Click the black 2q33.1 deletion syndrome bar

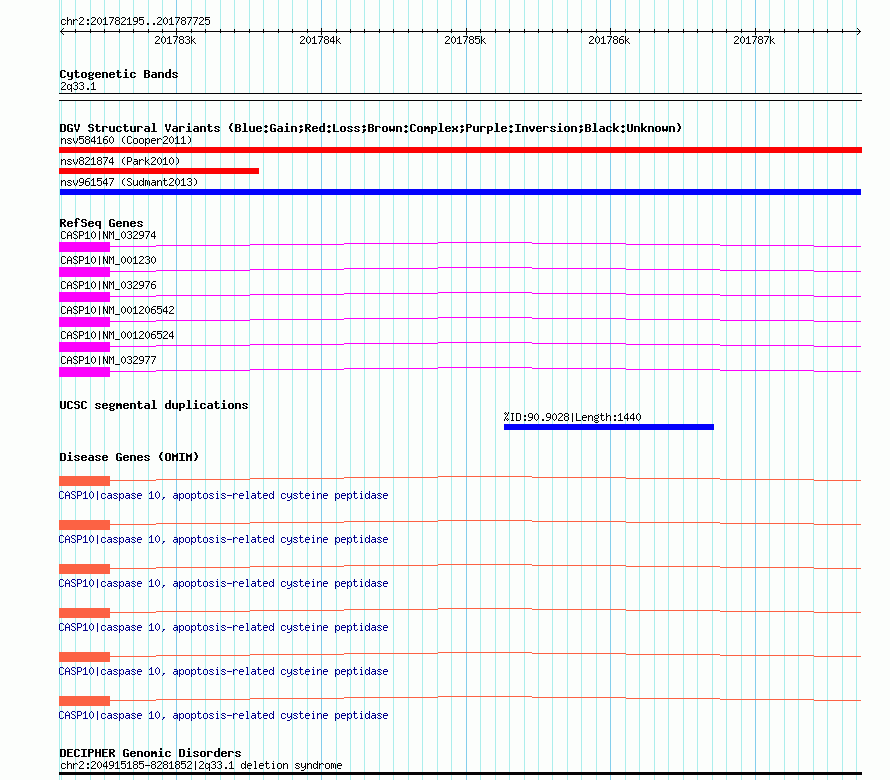coord(460,773)
